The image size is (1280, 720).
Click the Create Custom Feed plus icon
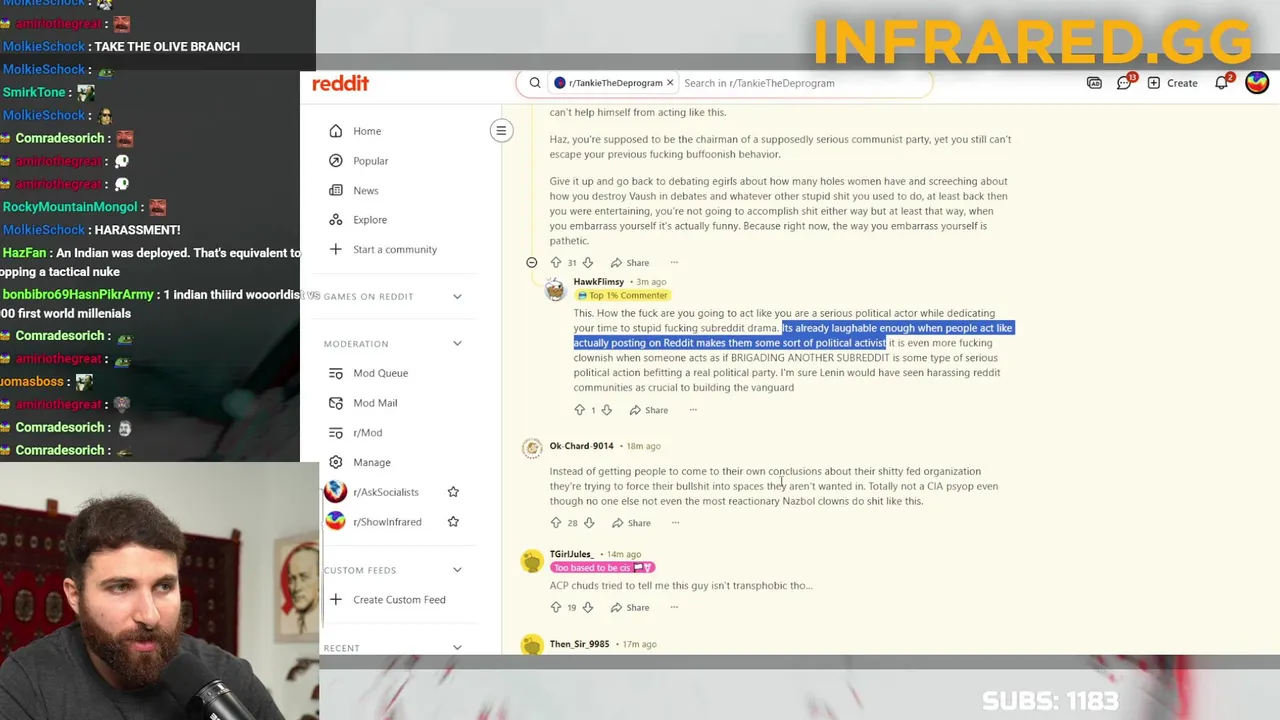pyautogui.click(x=335, y=600)
